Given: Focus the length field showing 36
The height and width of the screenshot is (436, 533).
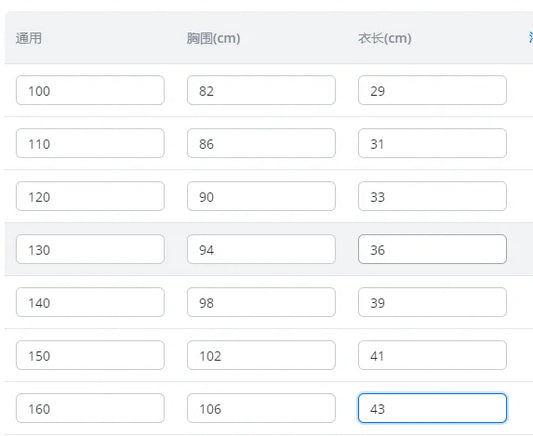Looking at the screenshot, I should [x=432, y=249].
